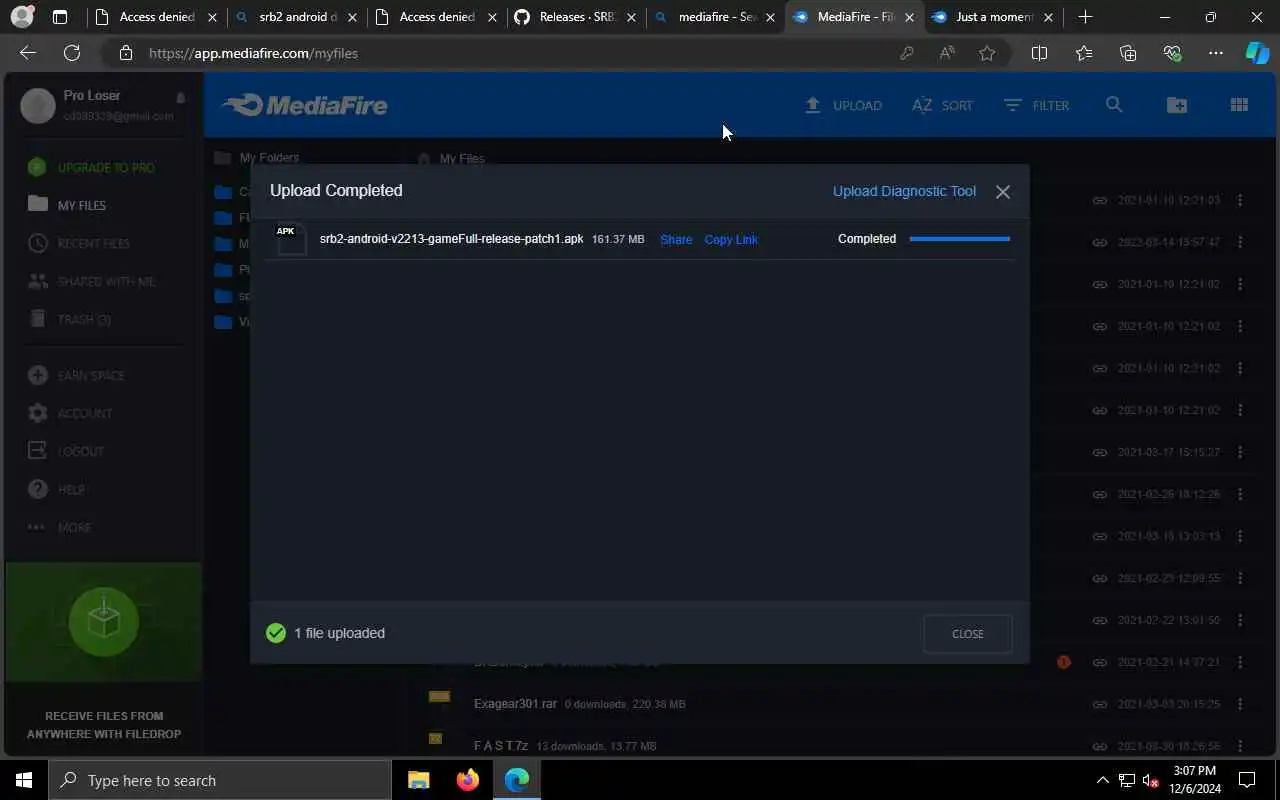
Task: Open HELP in the sidebar
Action: pos(57,489)
